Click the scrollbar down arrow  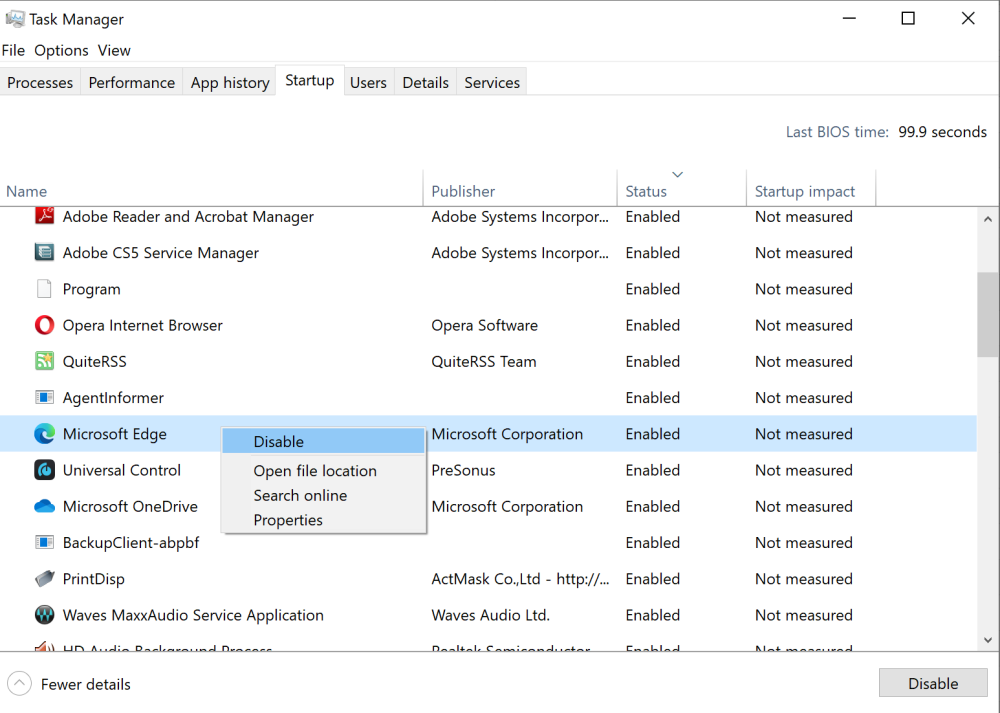pos(988,640)
